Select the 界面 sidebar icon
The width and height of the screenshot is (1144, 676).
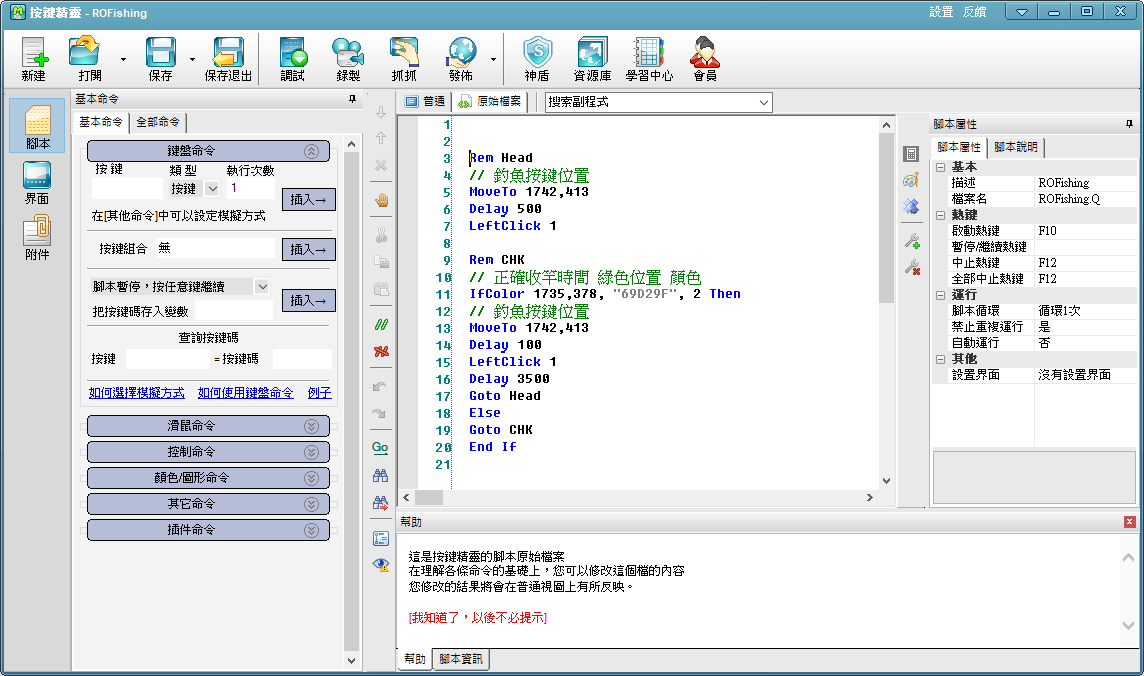[37, 183]
